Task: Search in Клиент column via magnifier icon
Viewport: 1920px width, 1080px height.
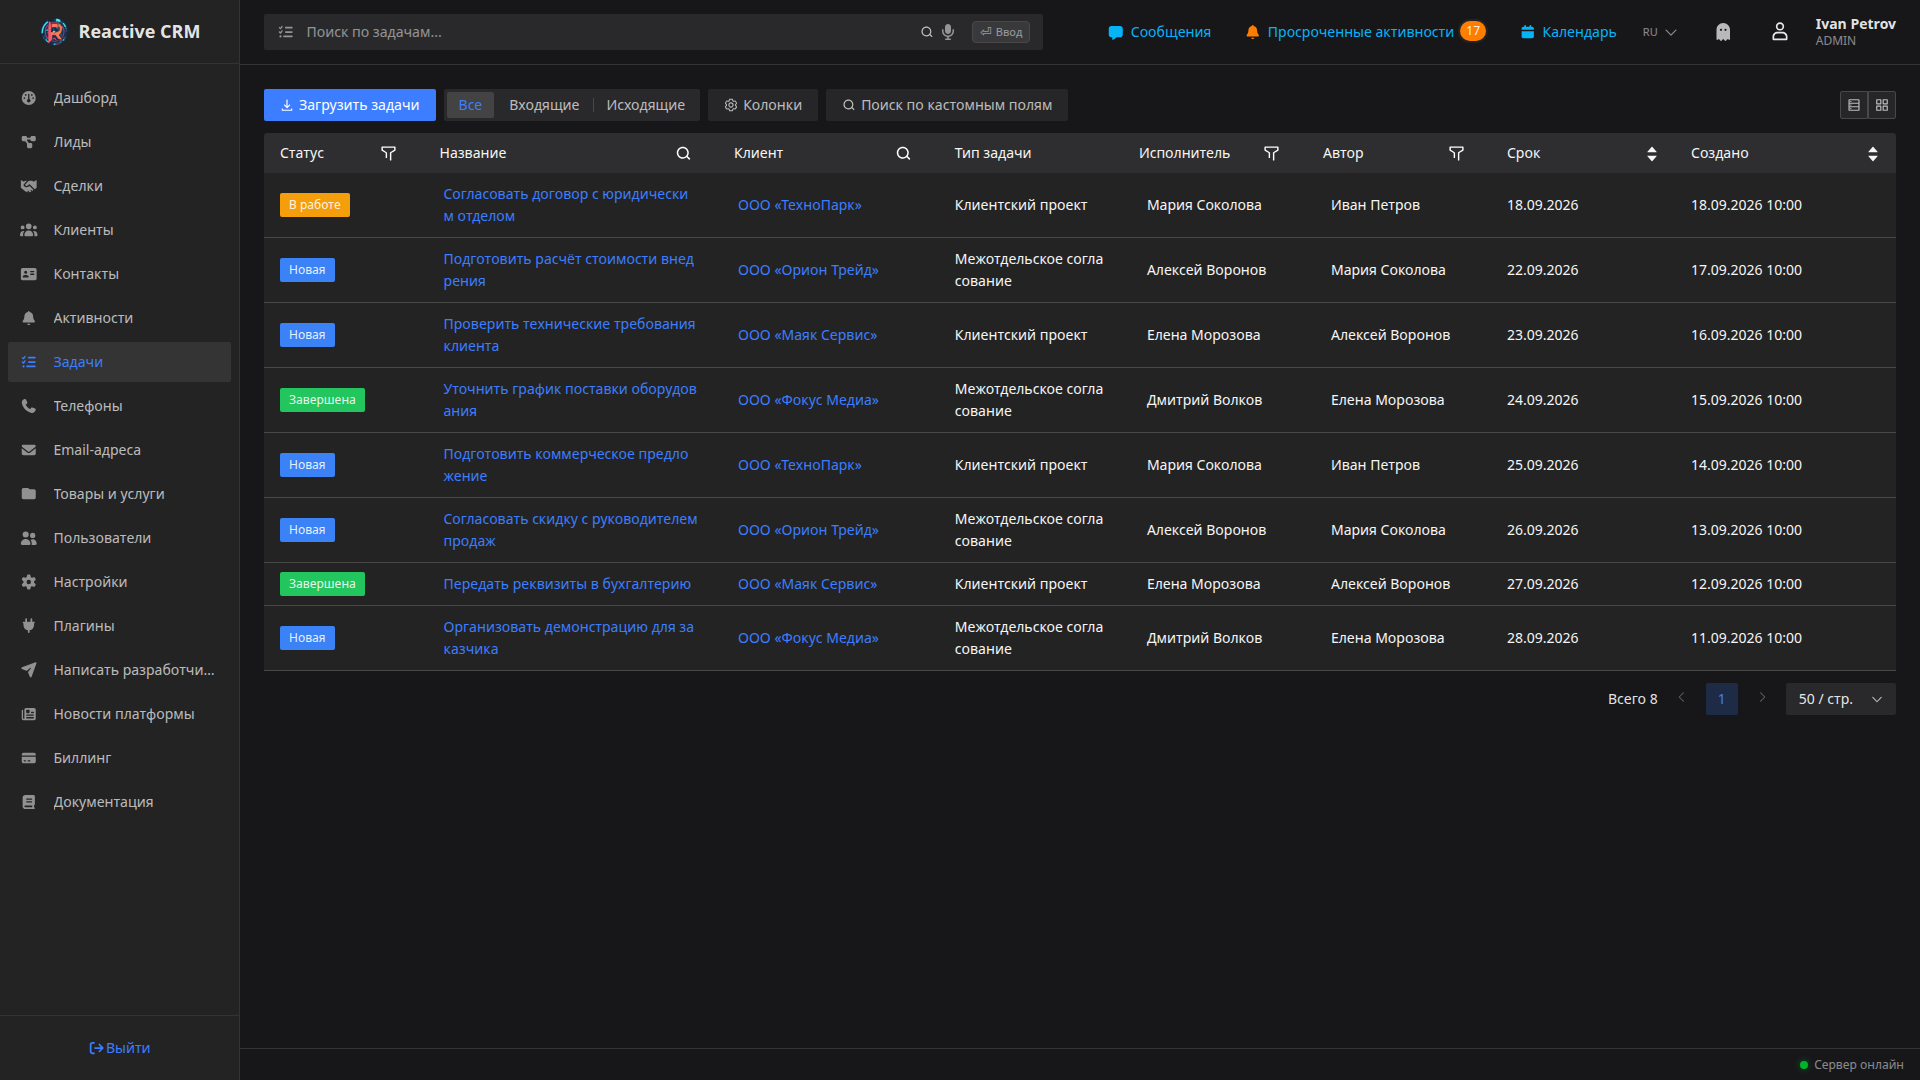Action: click(x=903, y=153)
